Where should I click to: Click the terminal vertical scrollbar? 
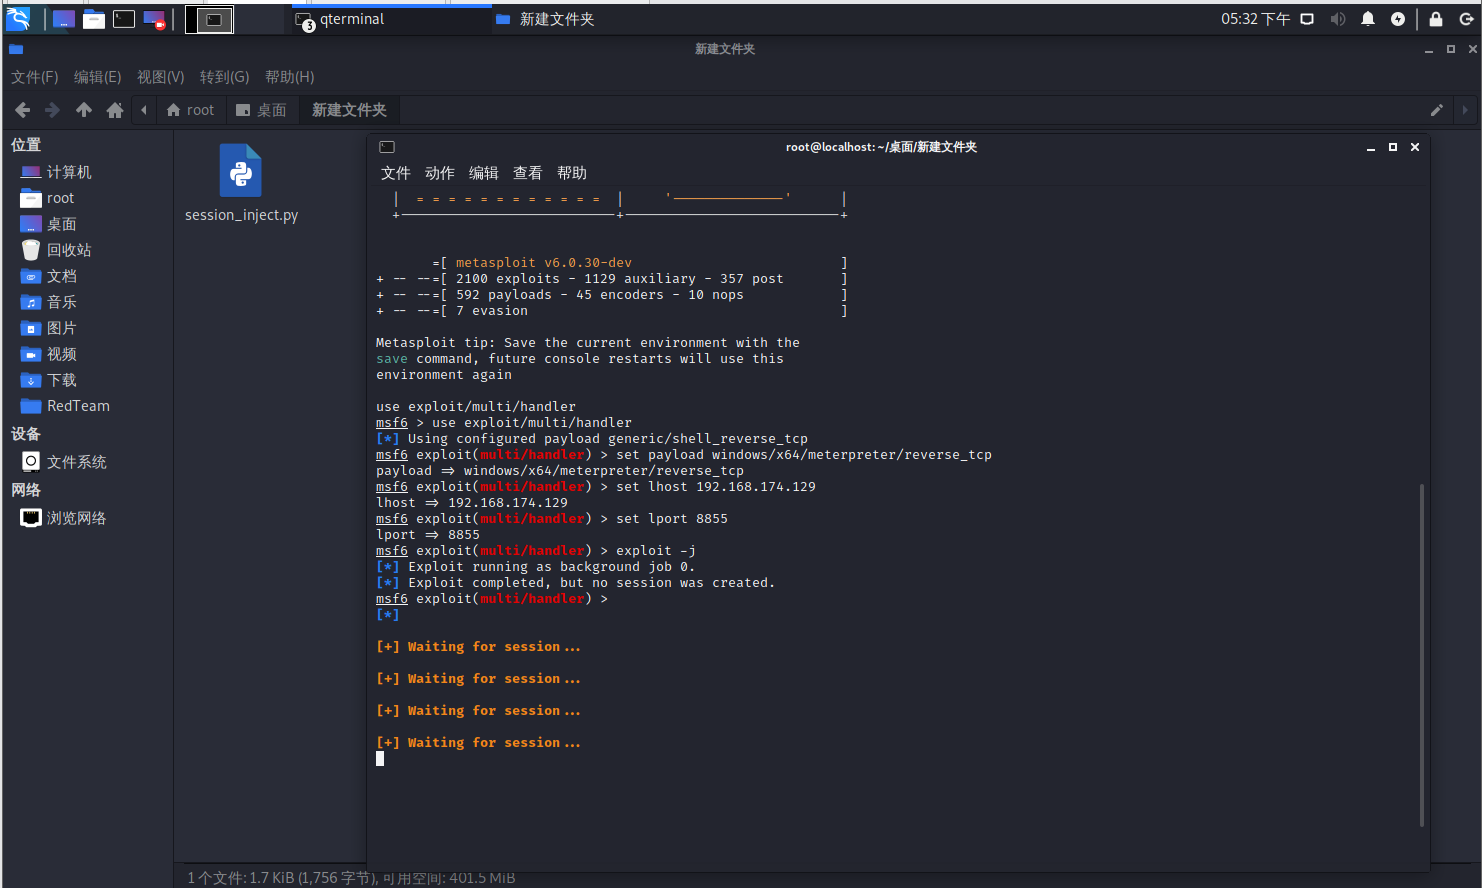(x=1421, y=655)
